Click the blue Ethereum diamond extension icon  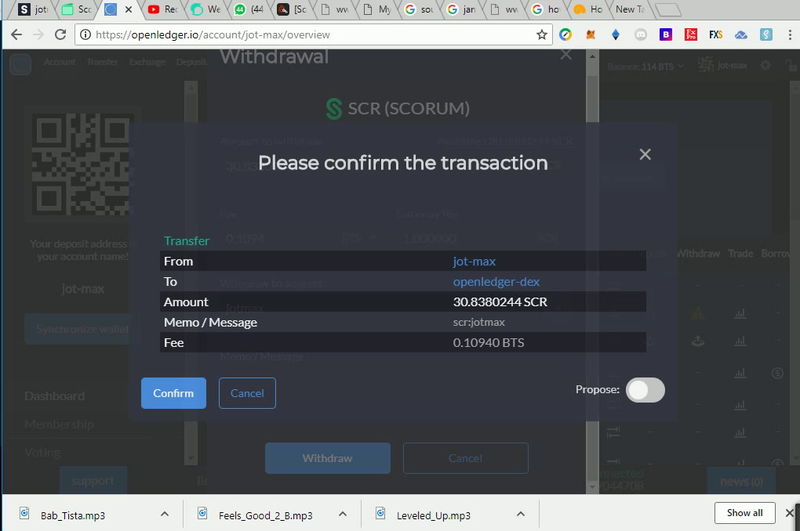(615, 35)
